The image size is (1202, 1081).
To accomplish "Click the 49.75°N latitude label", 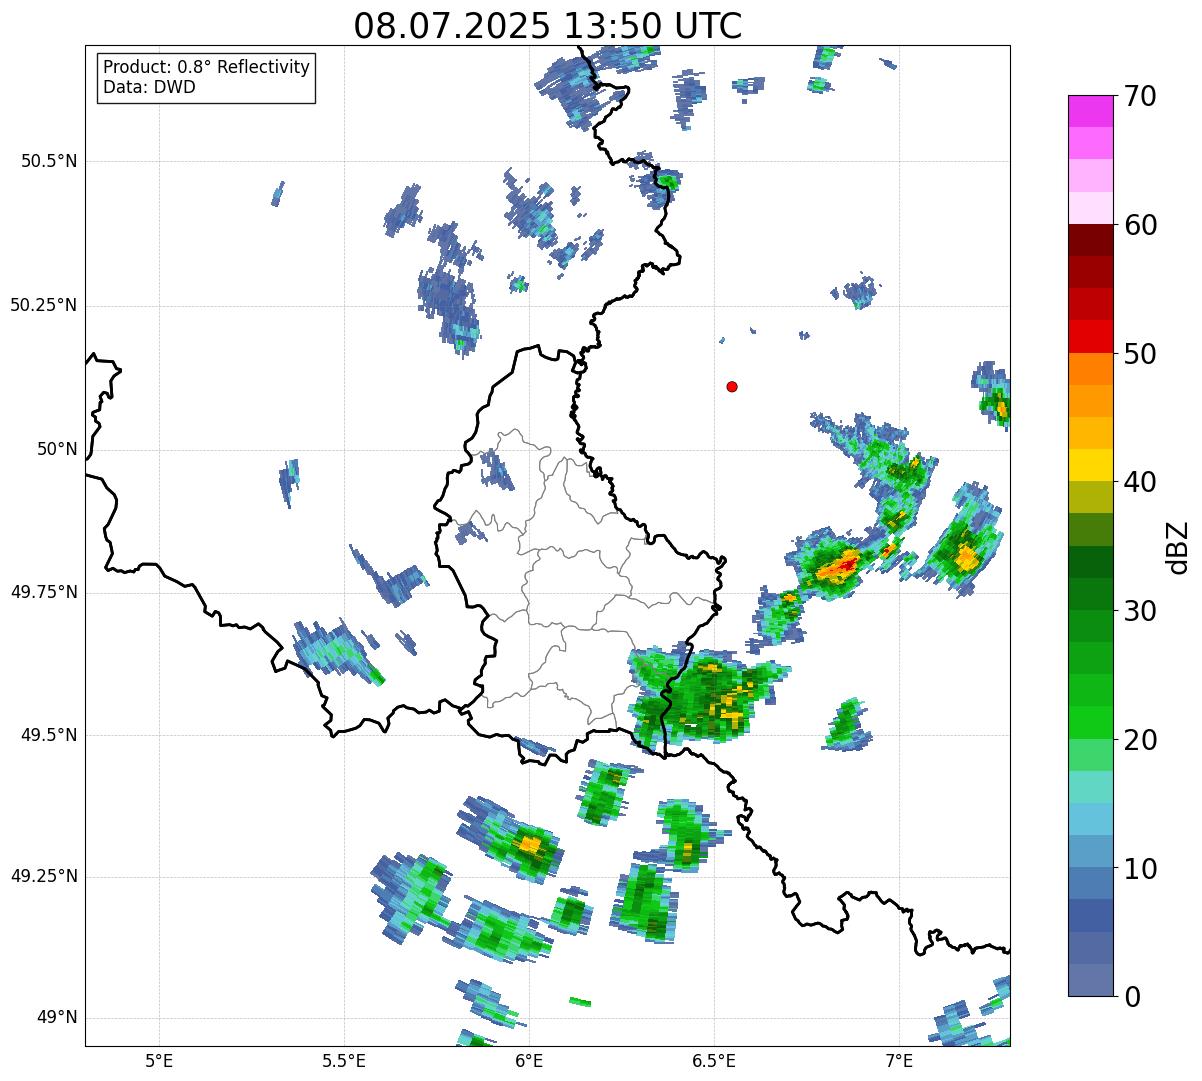I will point(44,592).
